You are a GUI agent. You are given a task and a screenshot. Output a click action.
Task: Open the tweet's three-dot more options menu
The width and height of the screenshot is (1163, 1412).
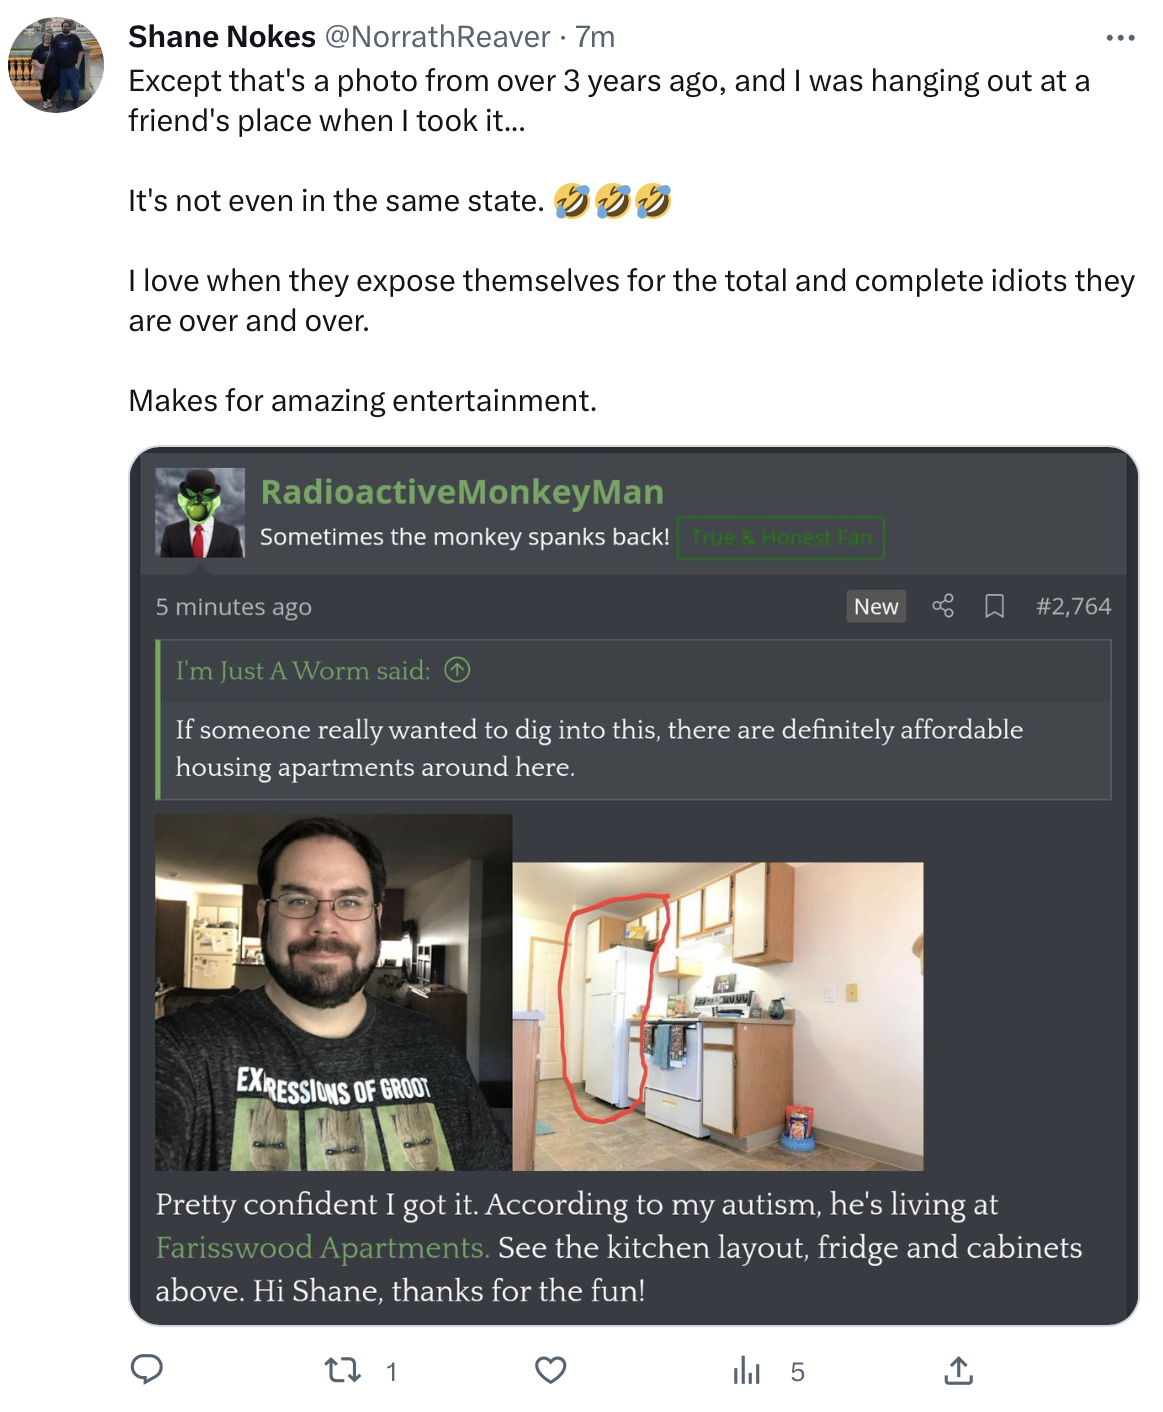[1120, 38]
